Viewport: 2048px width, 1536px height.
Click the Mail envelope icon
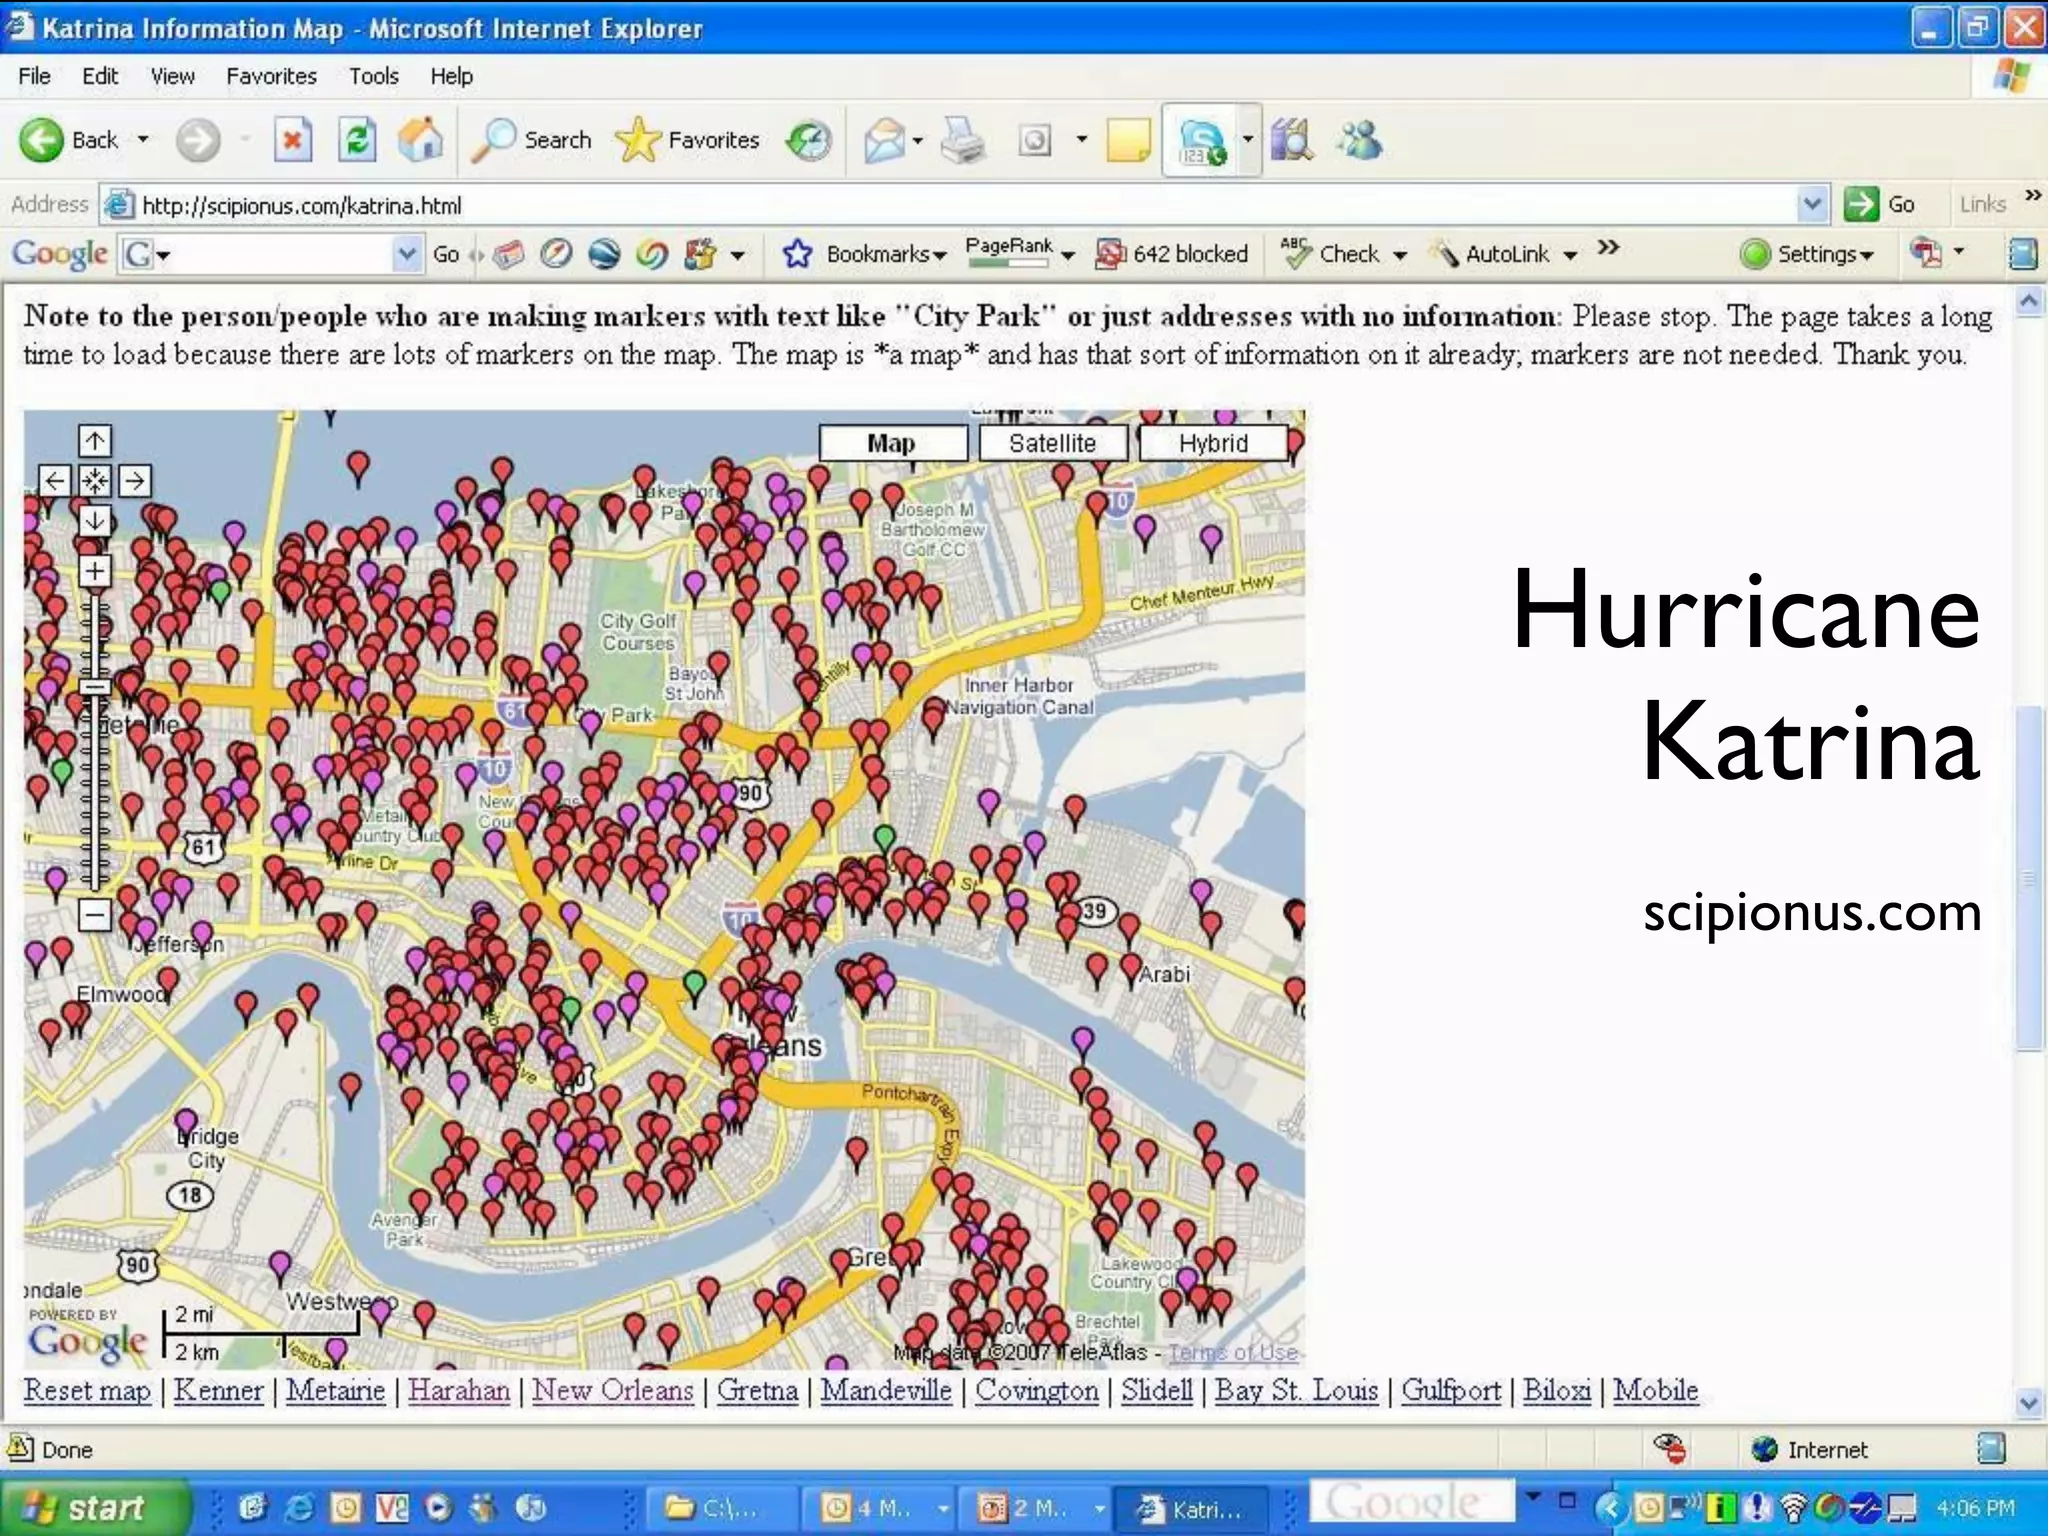[x=884, y=140]
